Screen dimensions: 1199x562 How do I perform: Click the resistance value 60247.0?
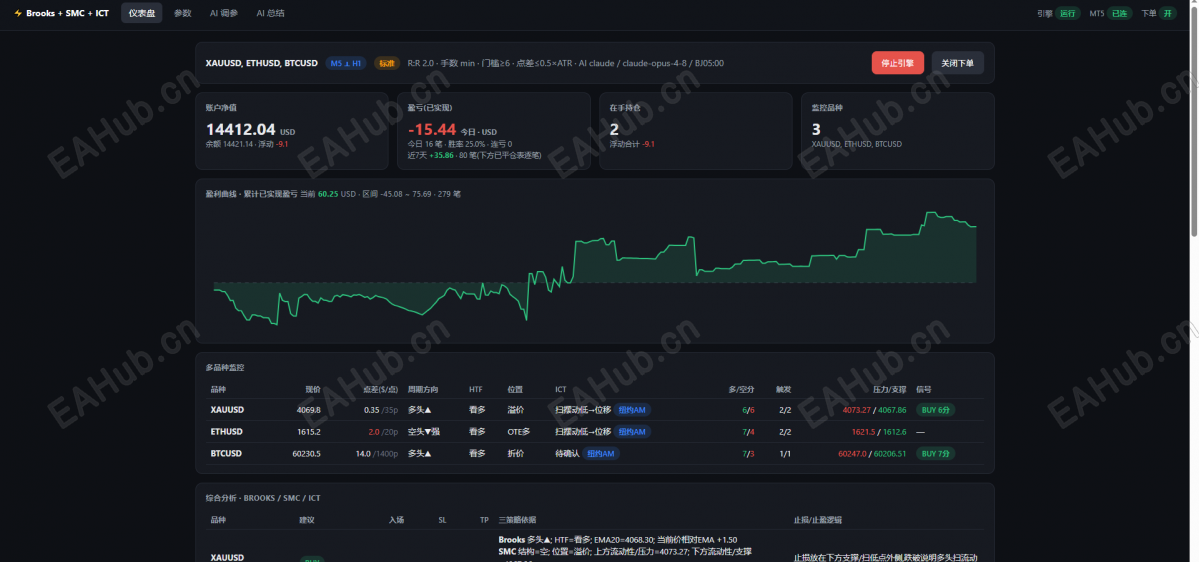click(853, 453)
